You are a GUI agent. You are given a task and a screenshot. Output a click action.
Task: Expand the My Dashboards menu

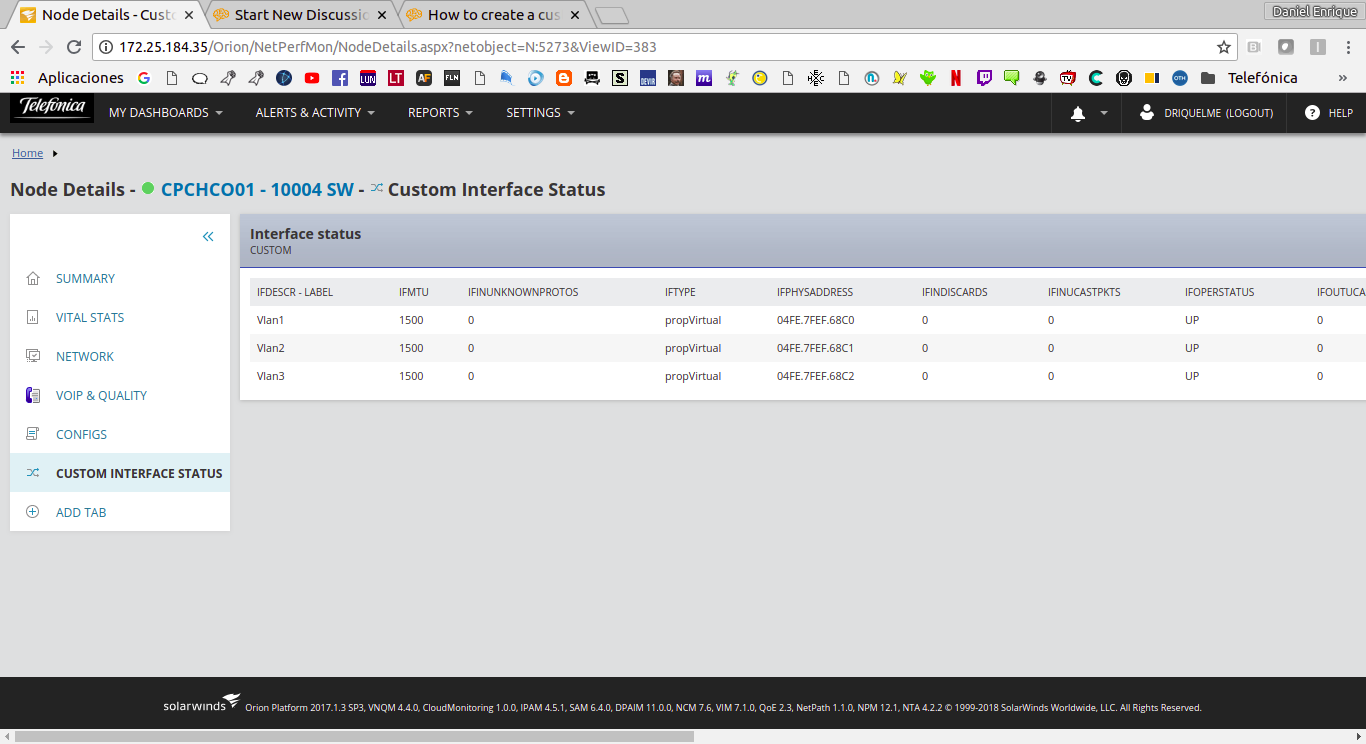point(166,113)
